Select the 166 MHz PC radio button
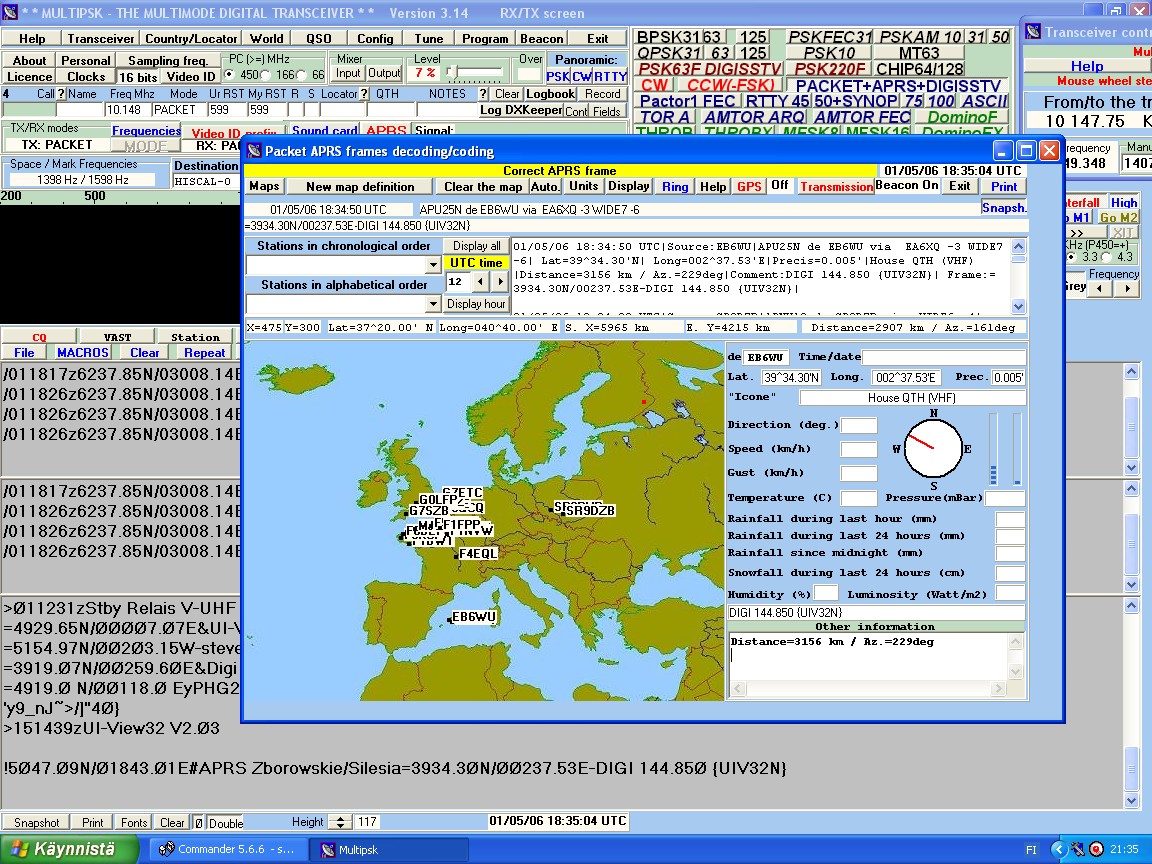This screenshot has width=1152, height=864. click(267, 75)
